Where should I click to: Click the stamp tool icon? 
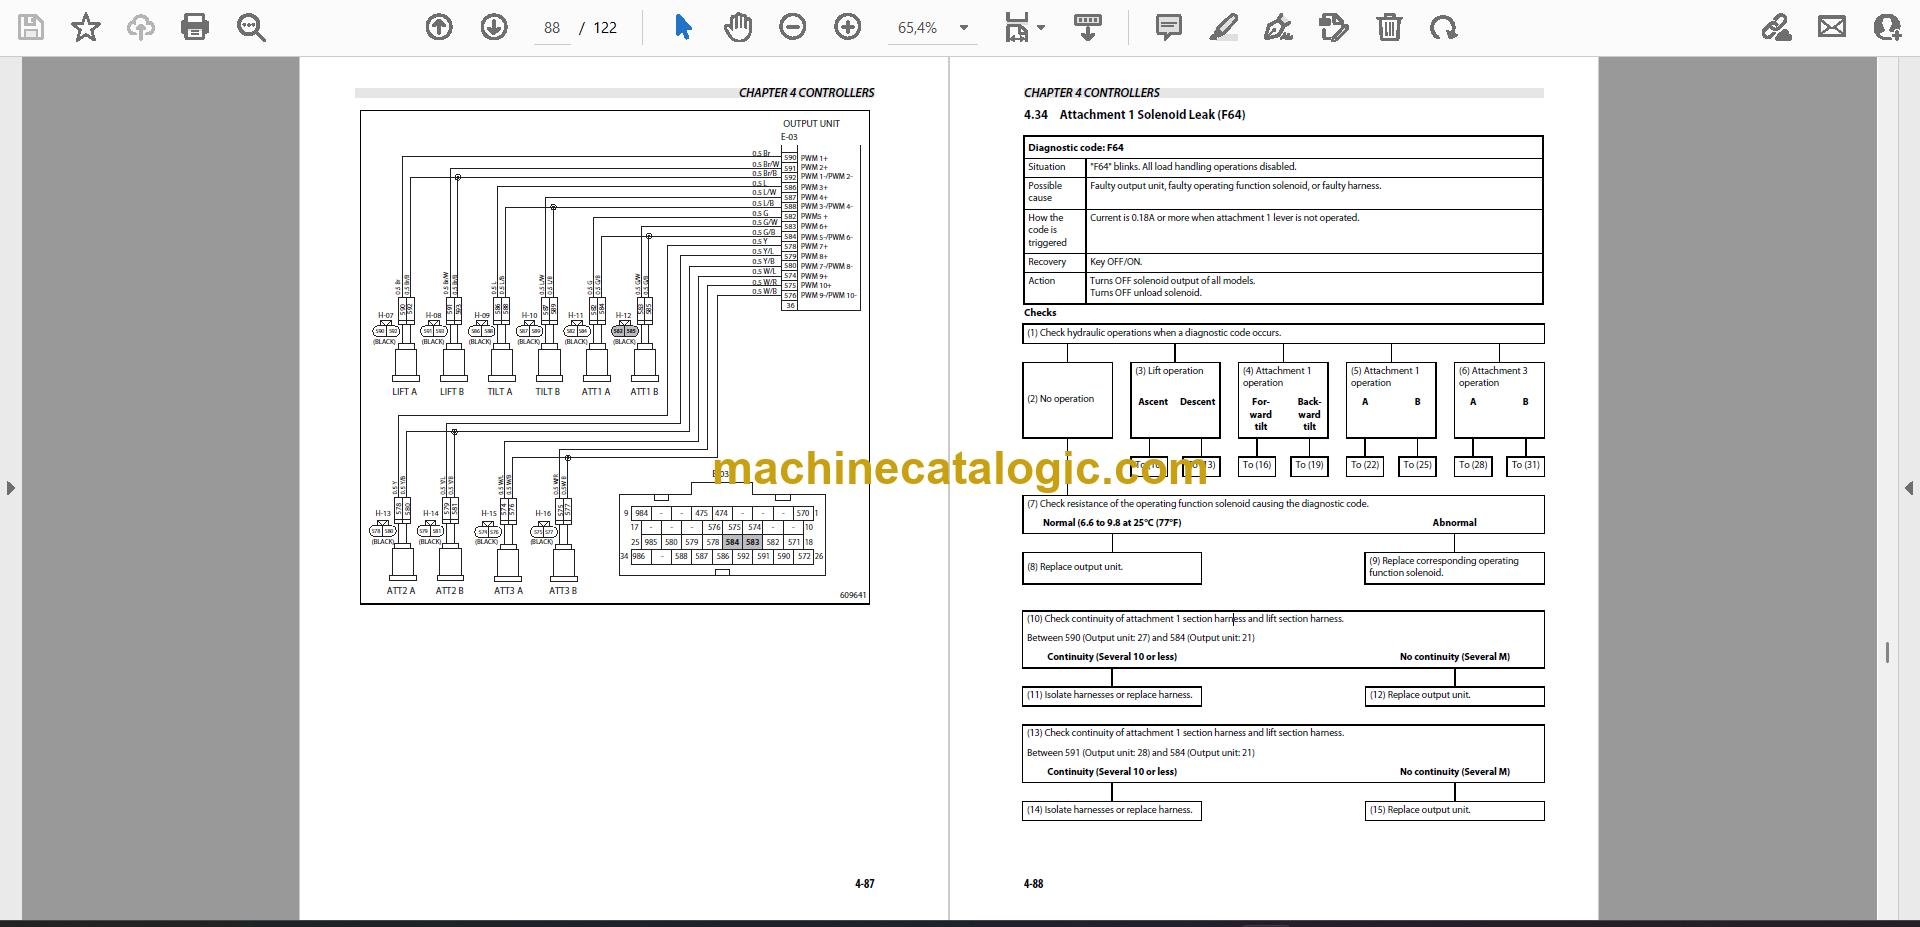click(1334, 27)
